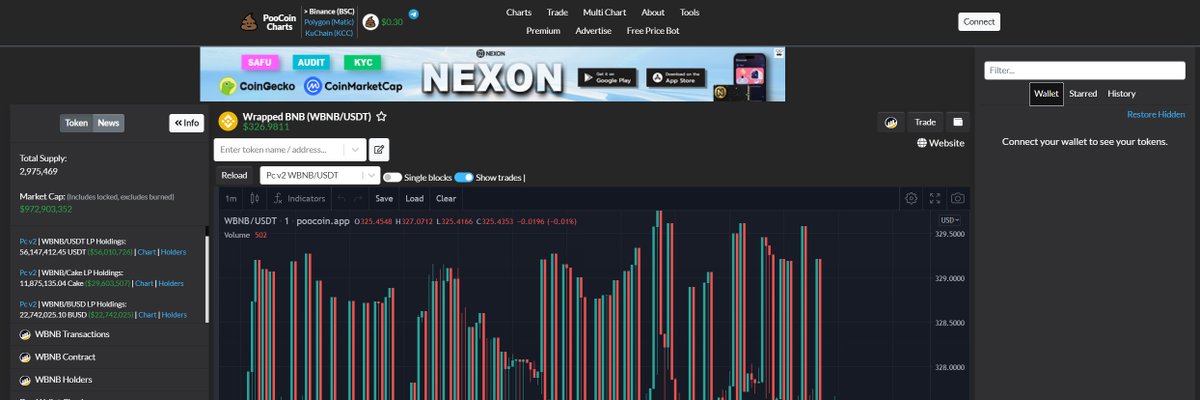1200x400 pixels.
Task: Open WBNB Contract on explorer
Action: pyautogui.click(x=65, y=357)
